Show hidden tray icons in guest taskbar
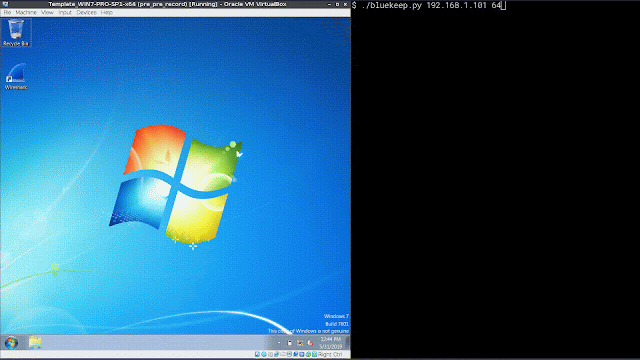 pos(279,342)
